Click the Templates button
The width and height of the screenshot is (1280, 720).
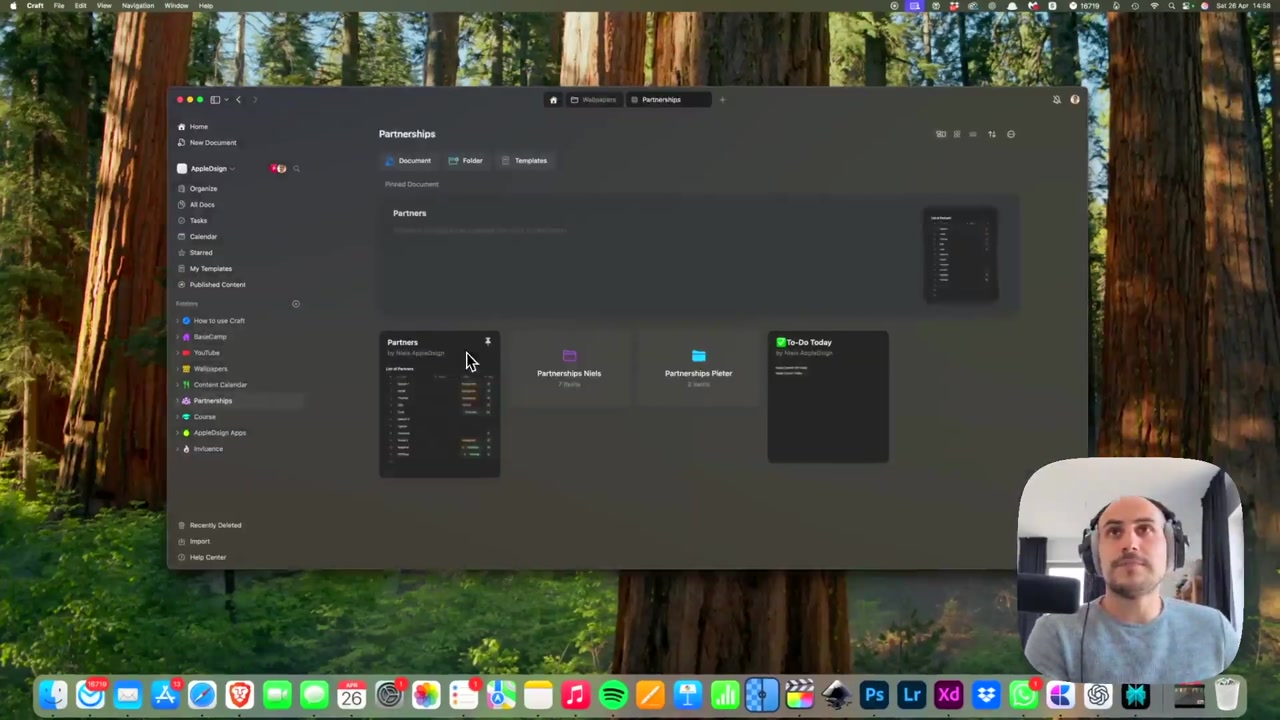[x=525, y=161]
